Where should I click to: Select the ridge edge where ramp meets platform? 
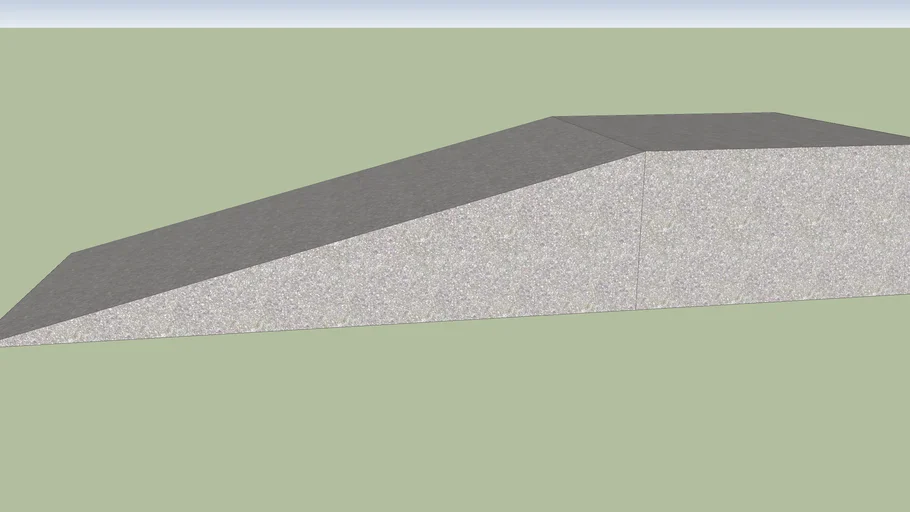pos(598,135)
